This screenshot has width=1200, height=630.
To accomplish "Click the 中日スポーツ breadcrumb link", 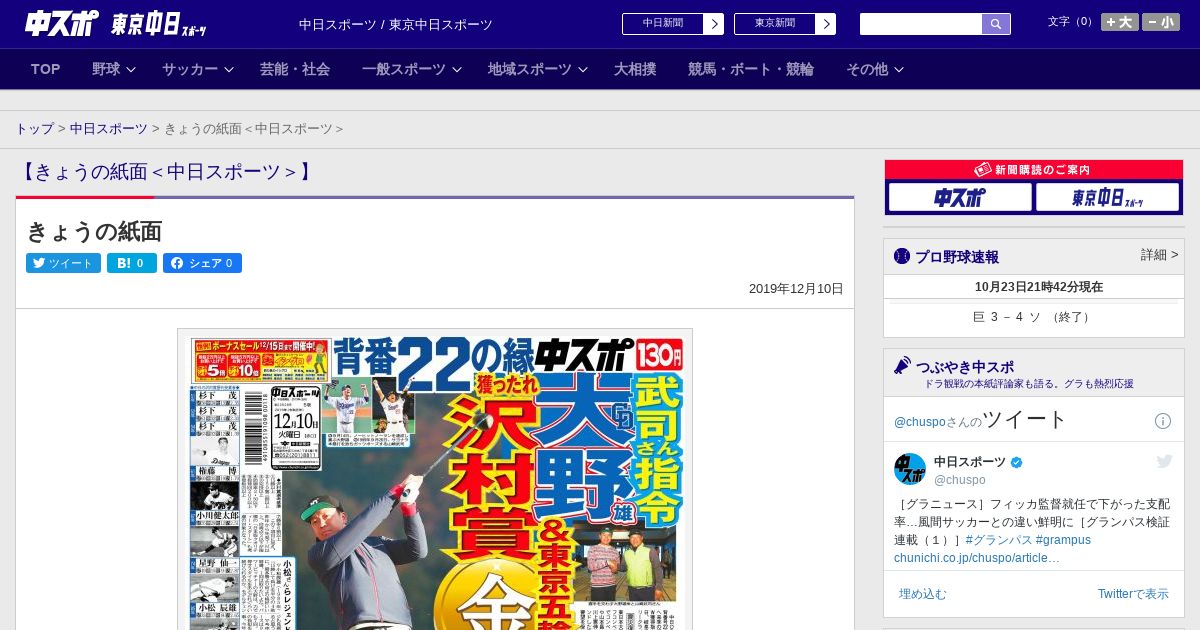I will [109, 129].
